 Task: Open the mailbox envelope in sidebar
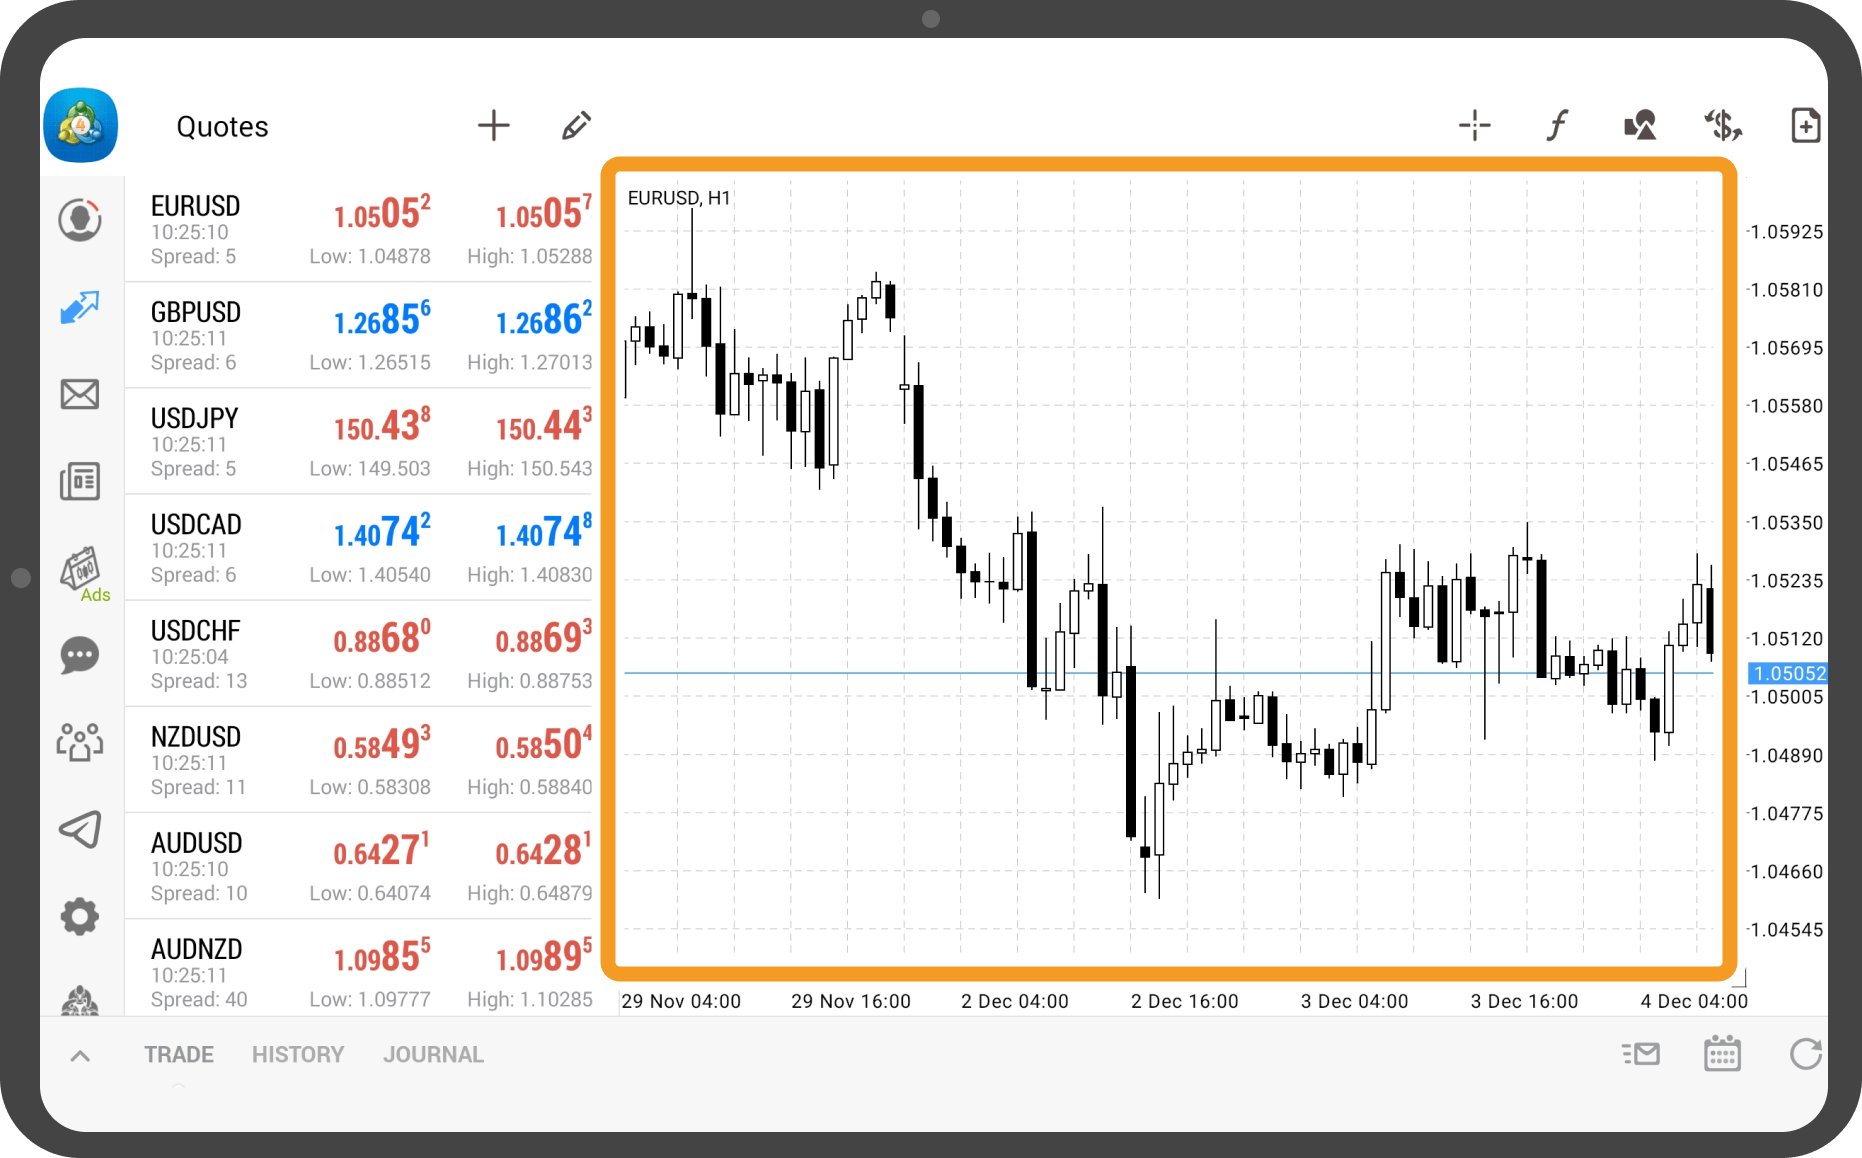point(80,394)
